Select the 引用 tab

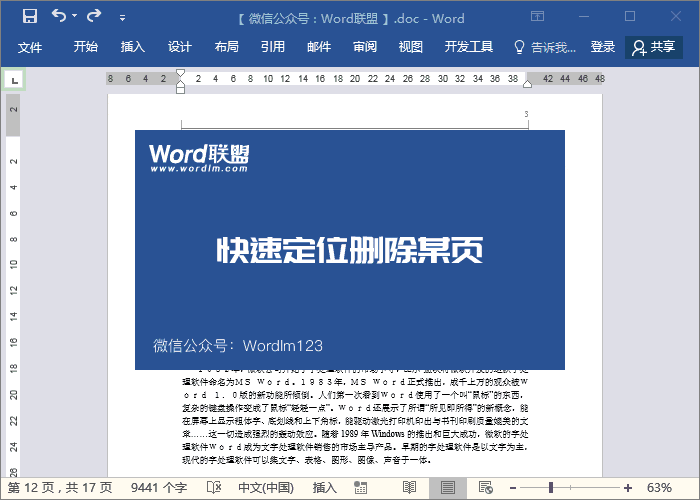coord(273,47)
